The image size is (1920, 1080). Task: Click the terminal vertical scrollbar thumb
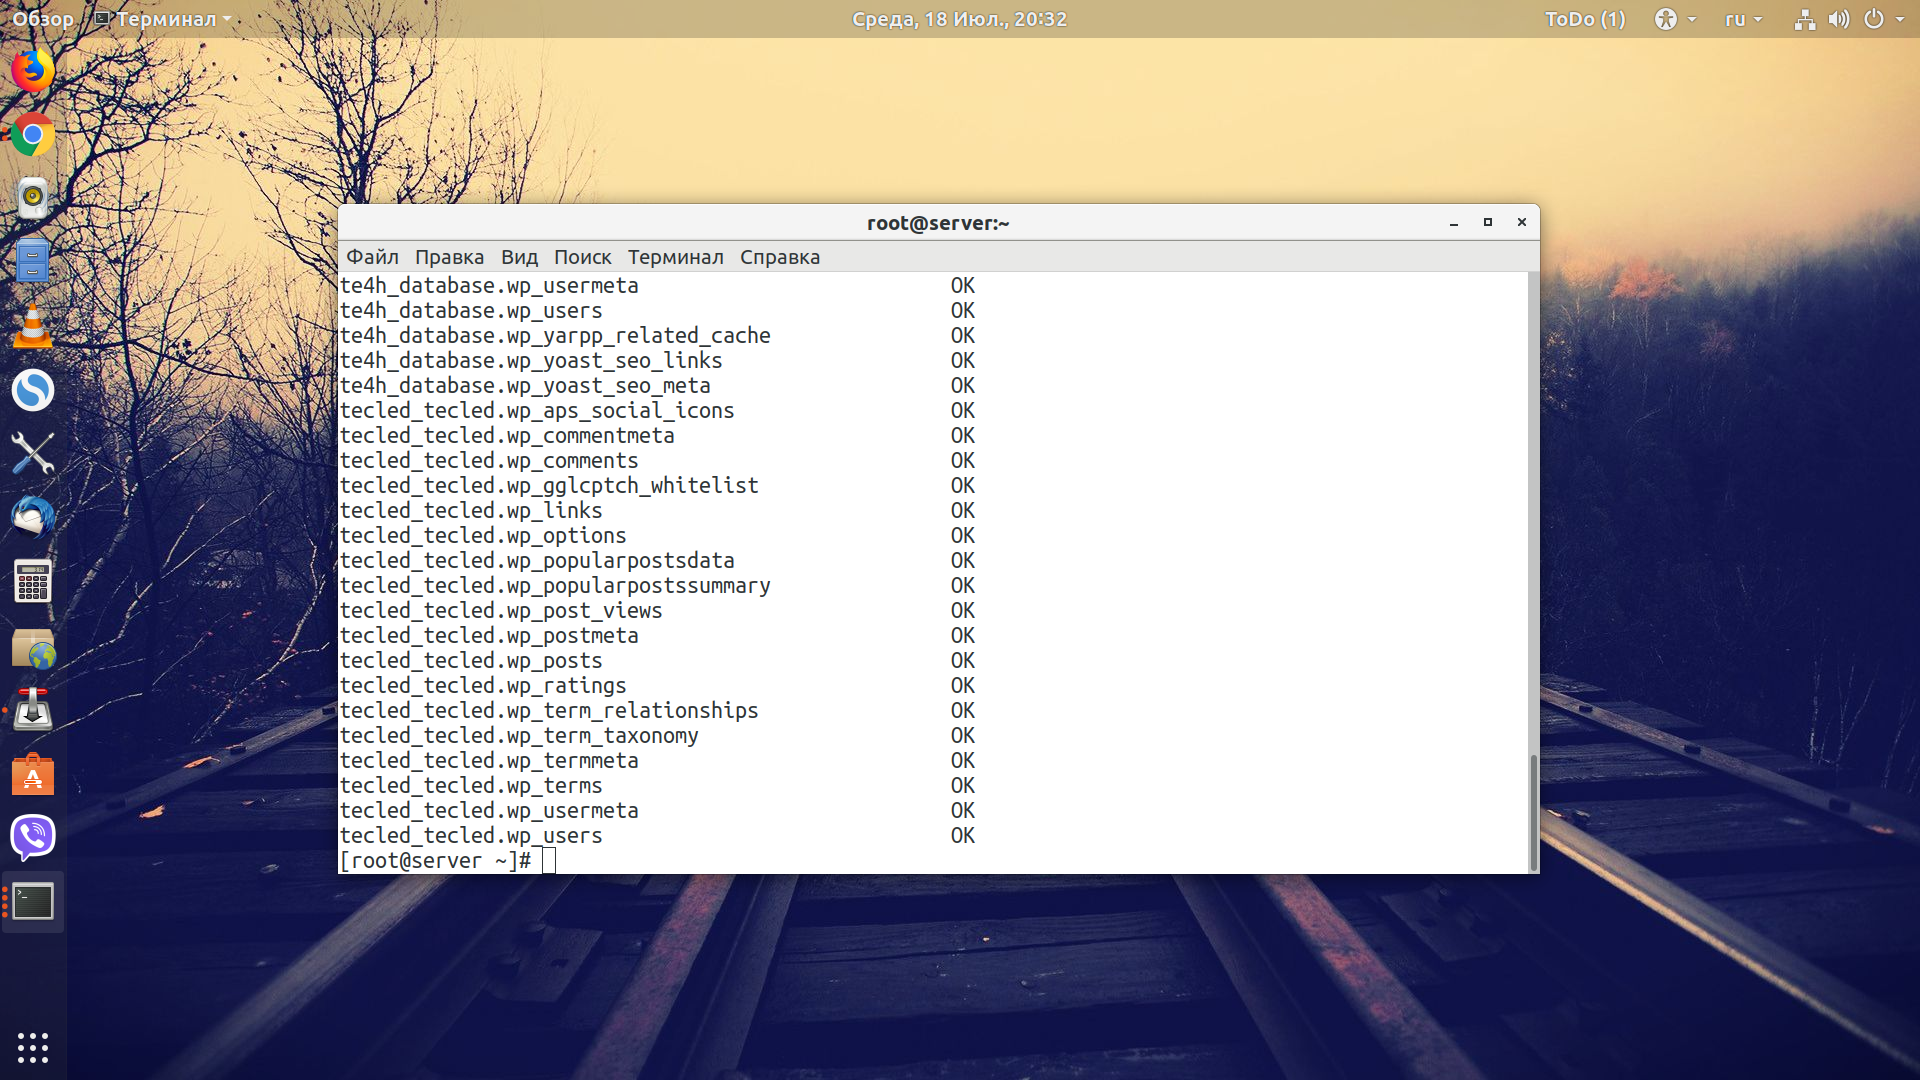(1533, 813)
